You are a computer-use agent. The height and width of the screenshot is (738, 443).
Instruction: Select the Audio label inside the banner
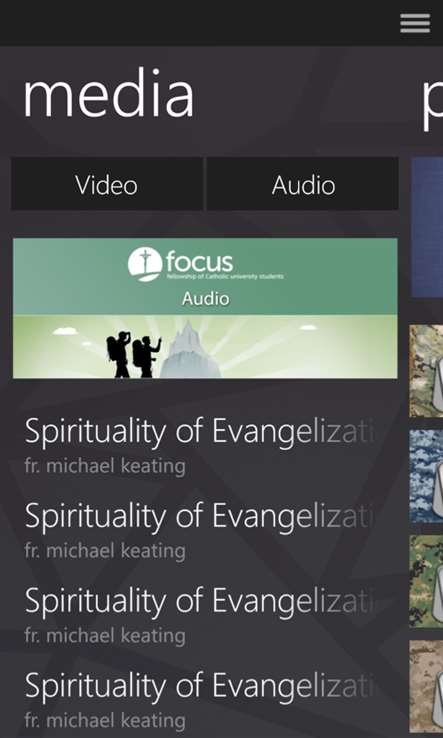pyautogui.click(x=206, y=299)
